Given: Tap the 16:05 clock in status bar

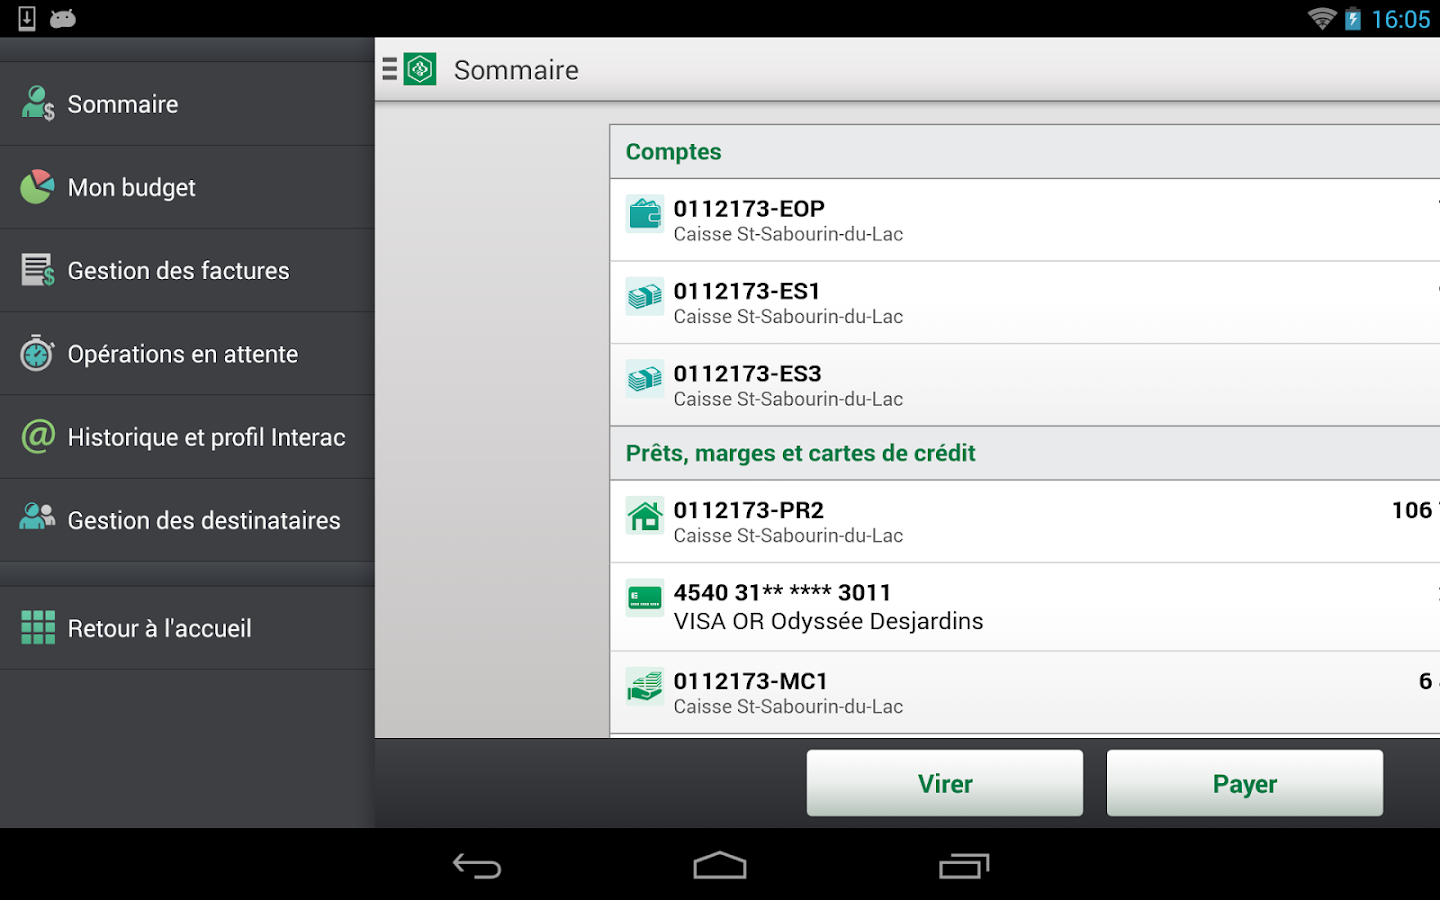Looking at the screenshot, I should click(1400, 19).
